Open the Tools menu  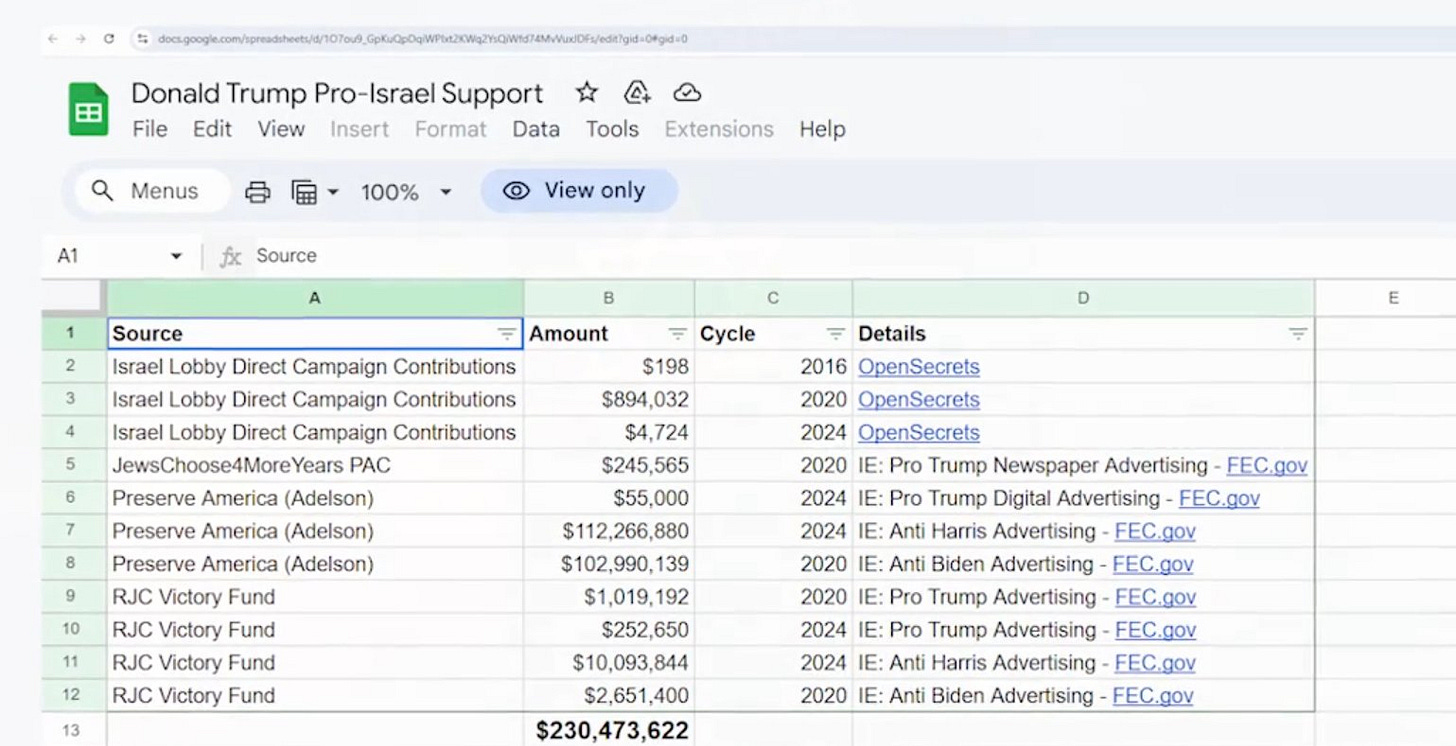point(612,129)
